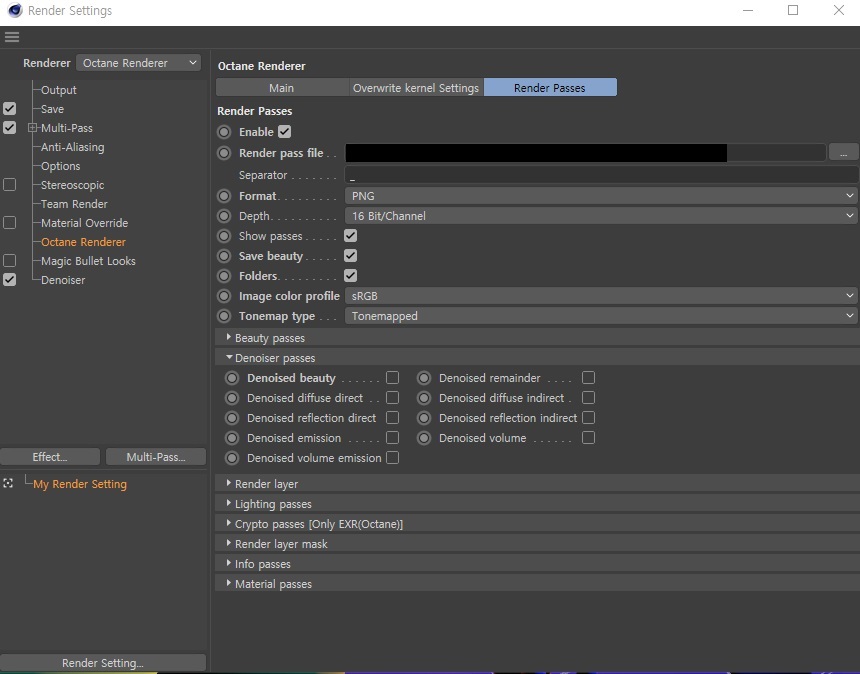
Task: Click the animation dot for Save beauty
Action: click(224, 256)
